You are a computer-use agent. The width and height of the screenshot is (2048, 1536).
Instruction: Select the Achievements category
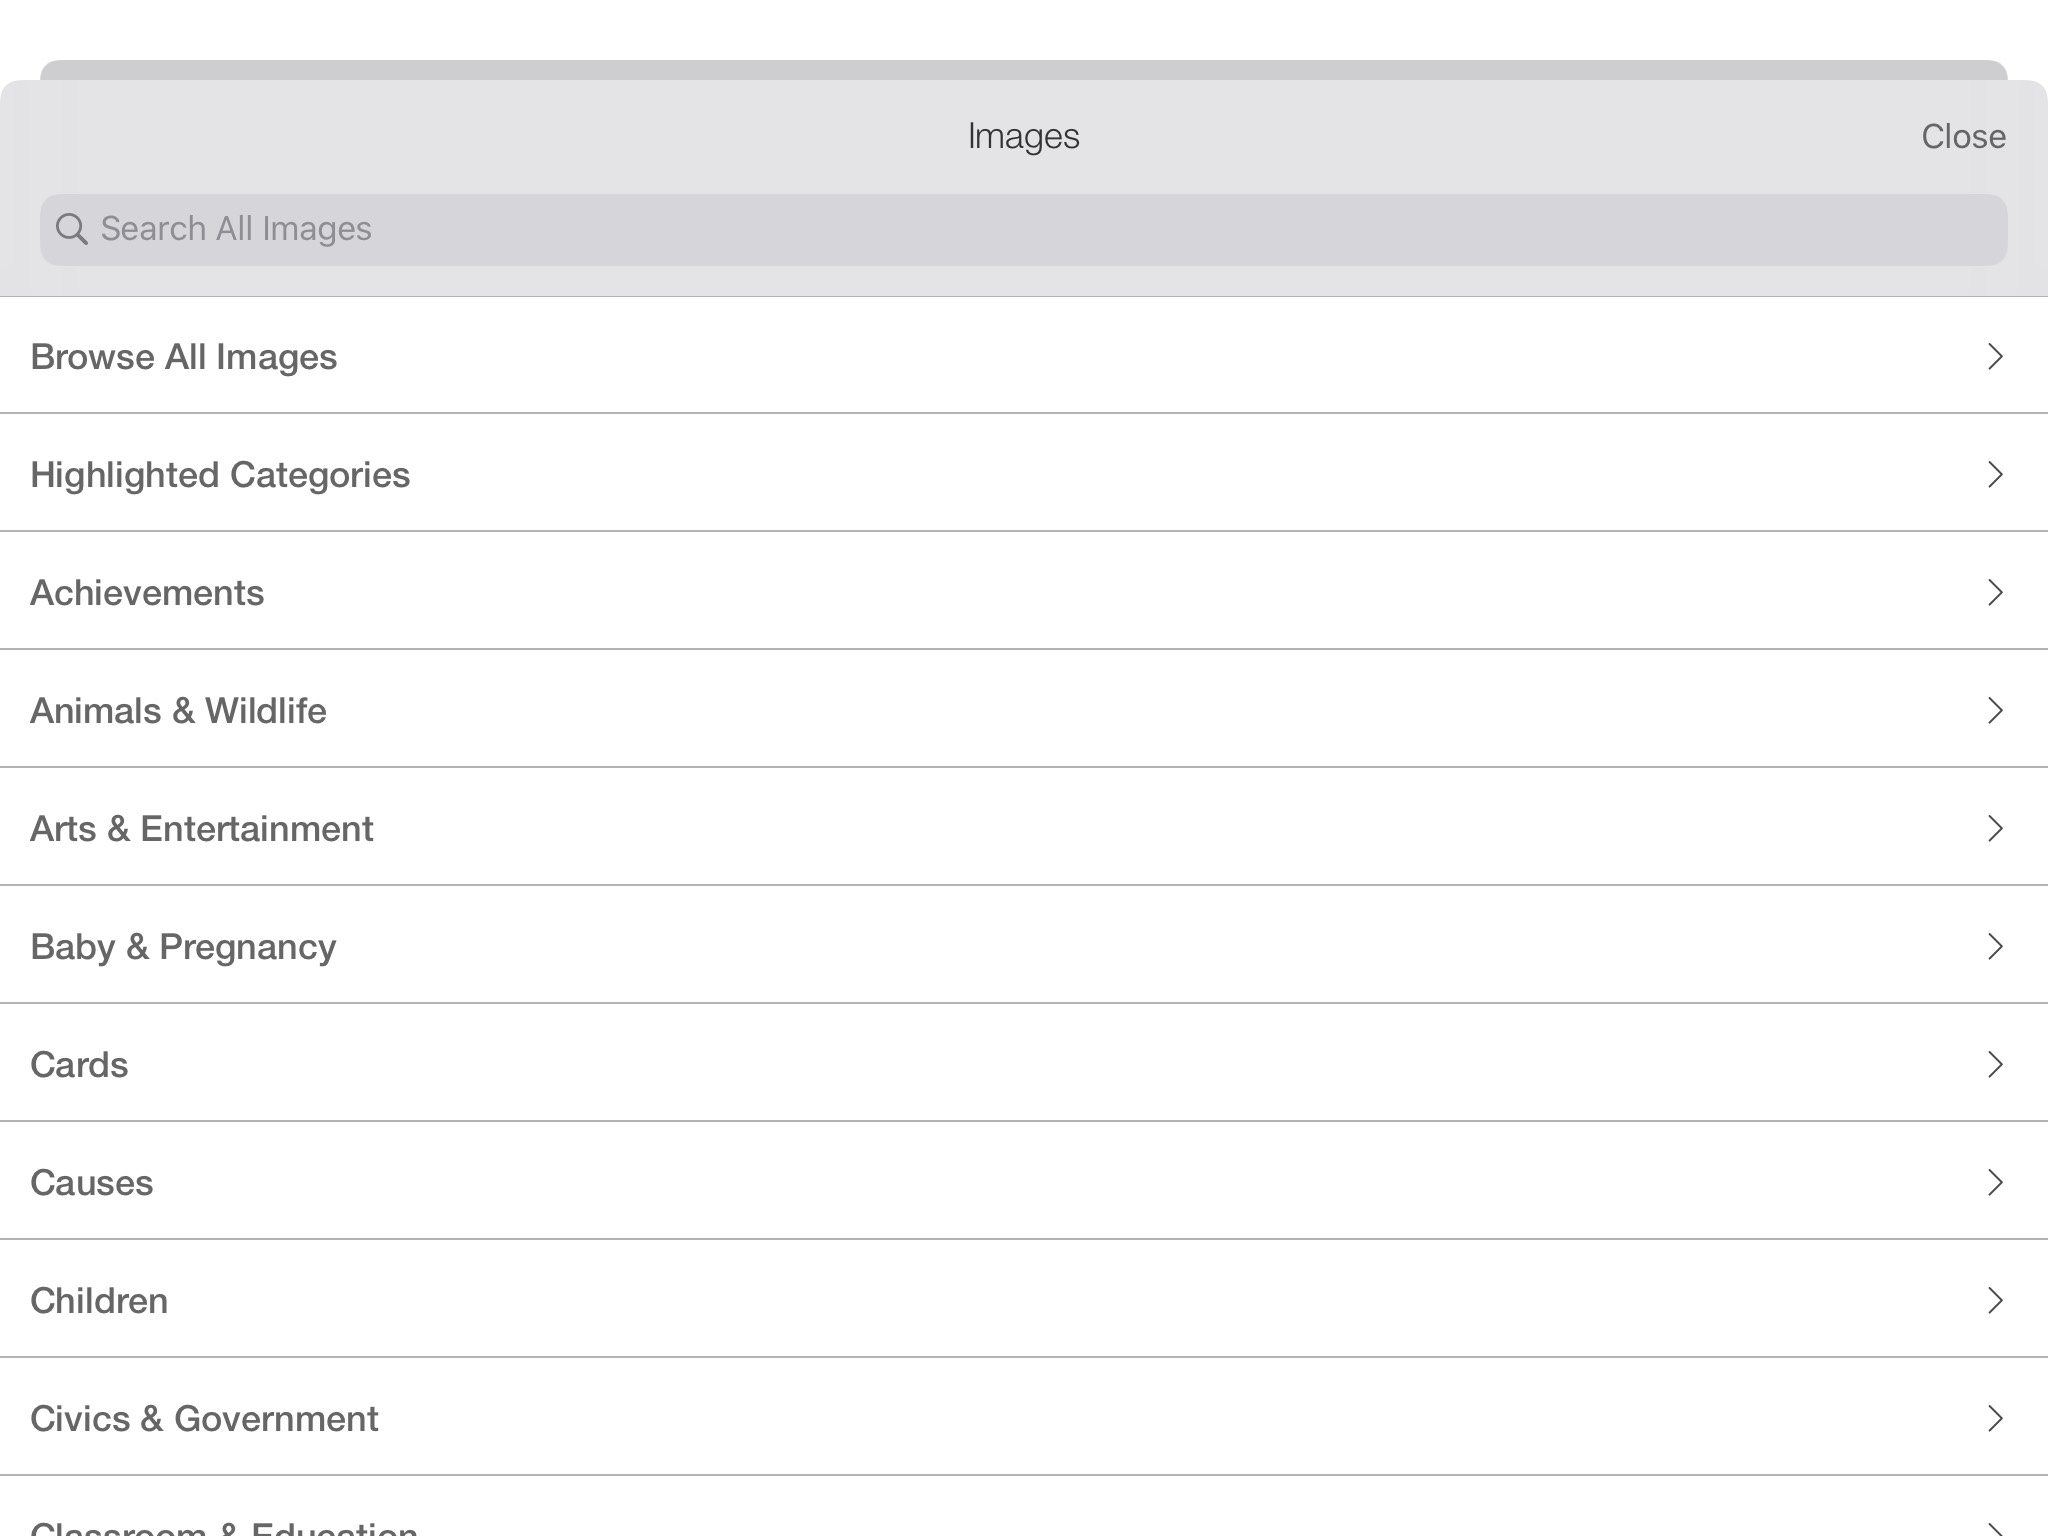tap(1024, 591)
